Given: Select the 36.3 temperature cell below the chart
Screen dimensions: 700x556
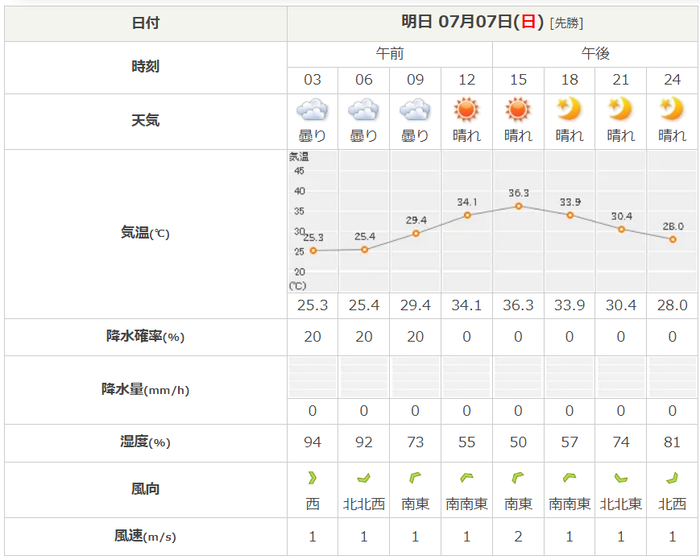Looking at the screenshot, I should tap(518, 305).
